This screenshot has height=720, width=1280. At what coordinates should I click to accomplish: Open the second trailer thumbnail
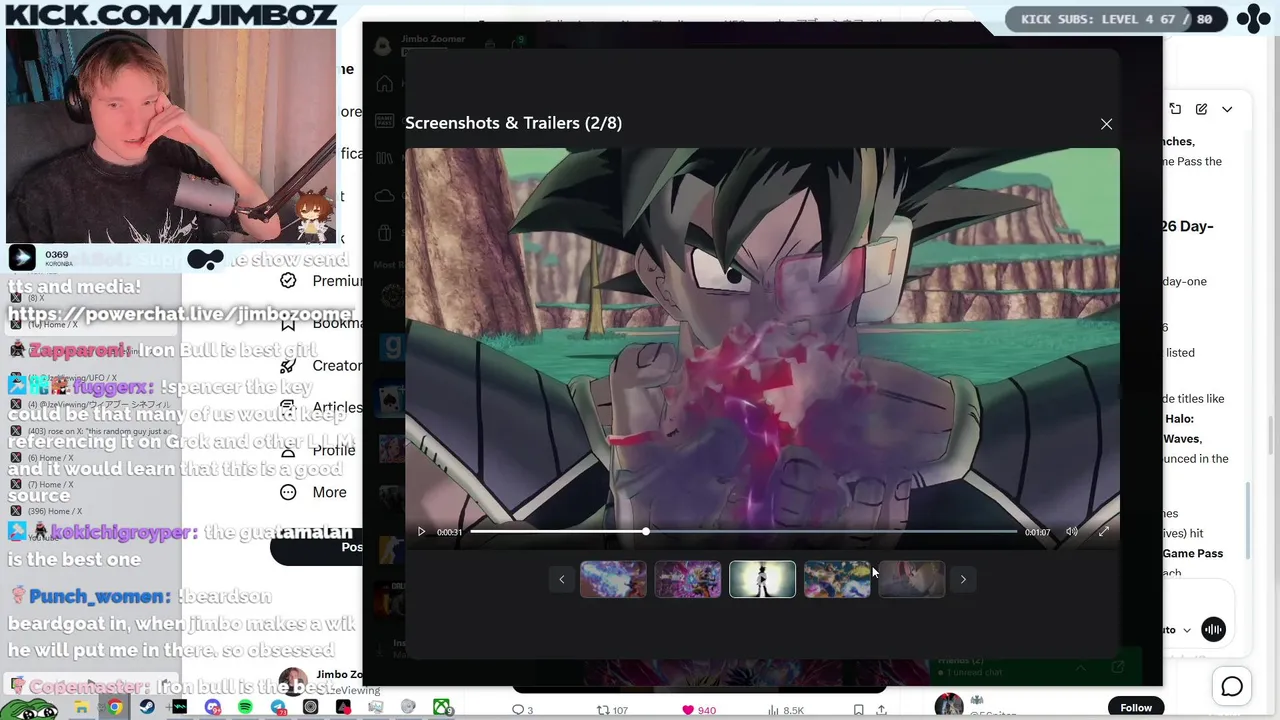(688, 579)
